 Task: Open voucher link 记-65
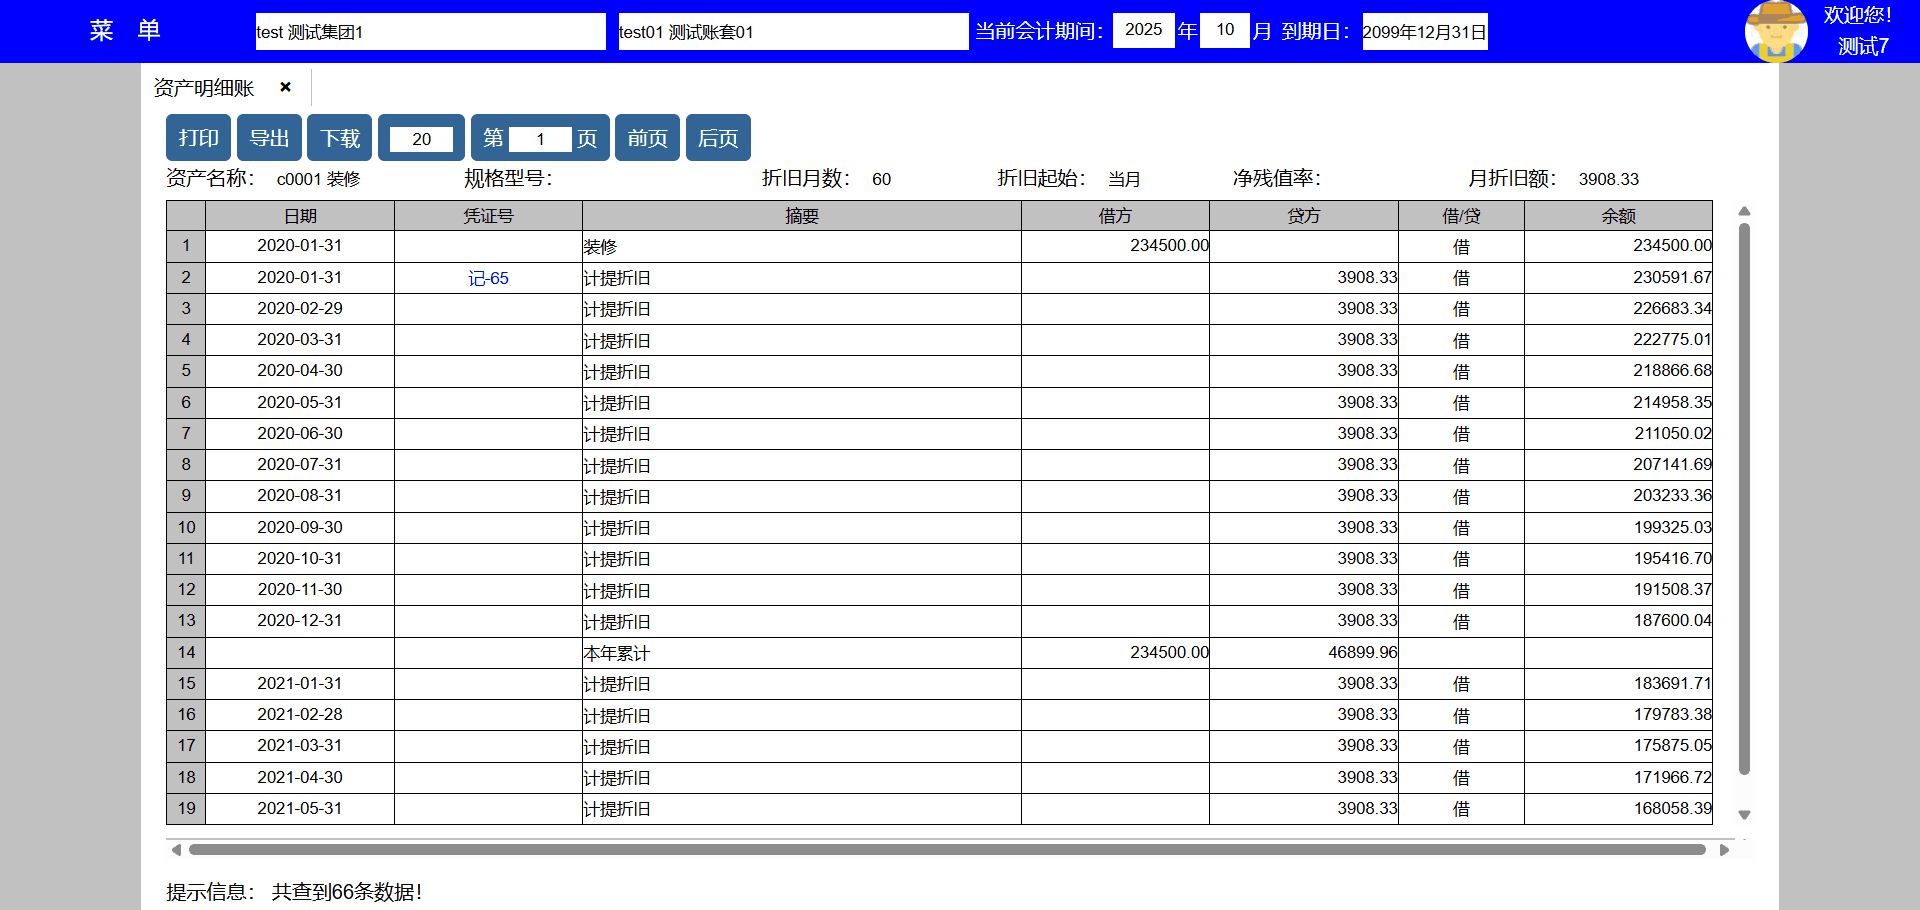[488, 278]
